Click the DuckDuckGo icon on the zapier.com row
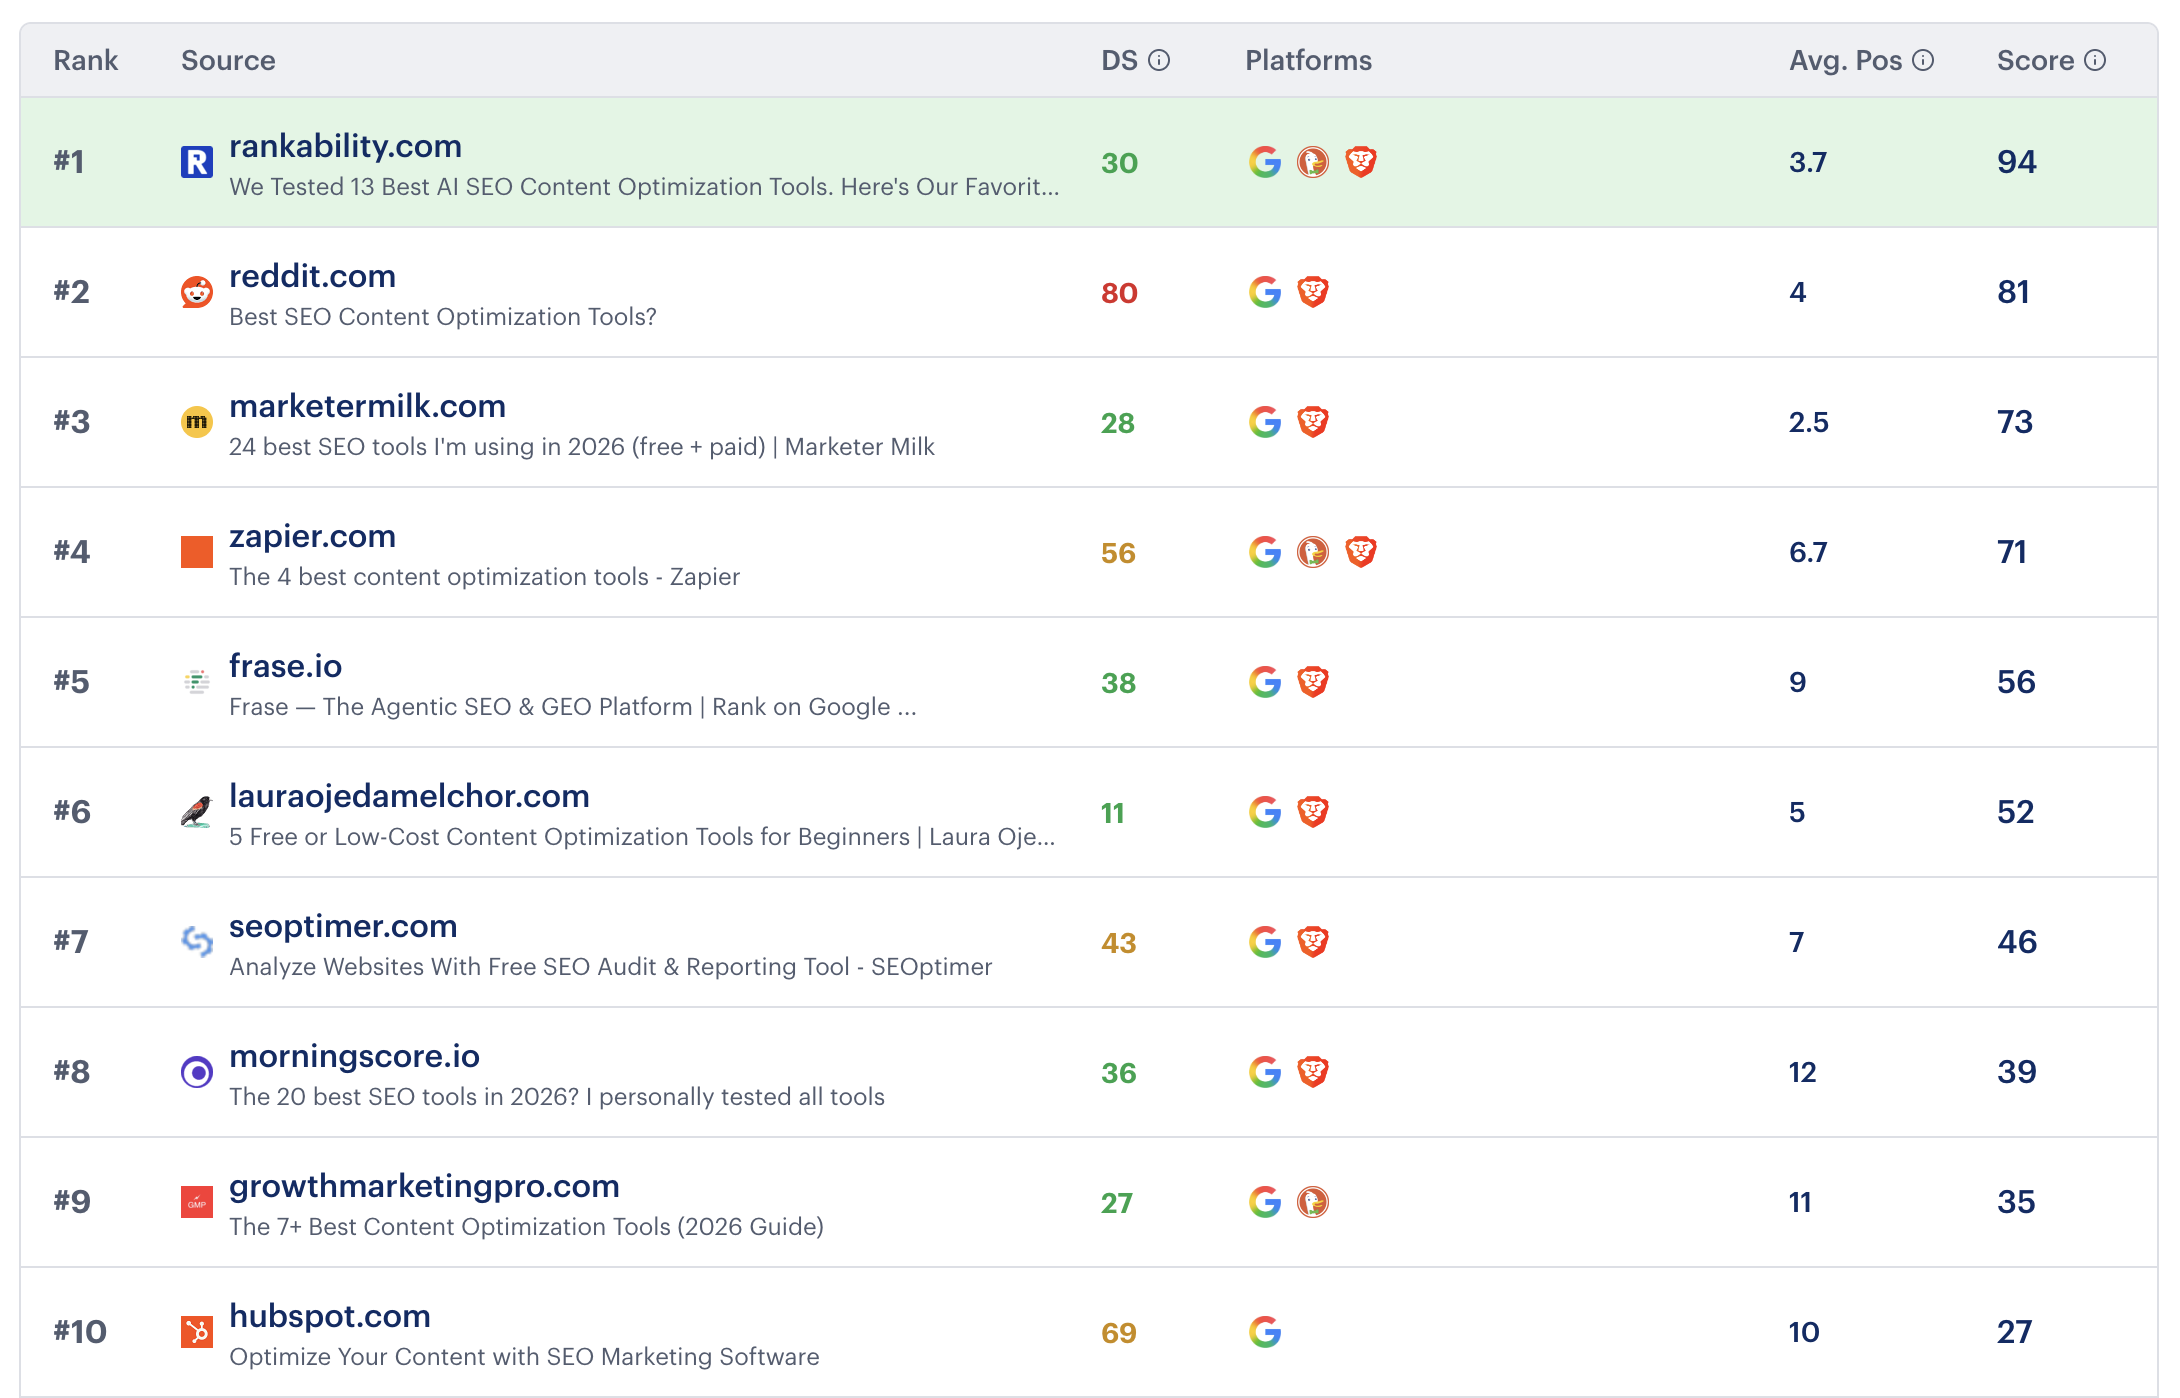 pyautogui.click(x=1313, y=551)
